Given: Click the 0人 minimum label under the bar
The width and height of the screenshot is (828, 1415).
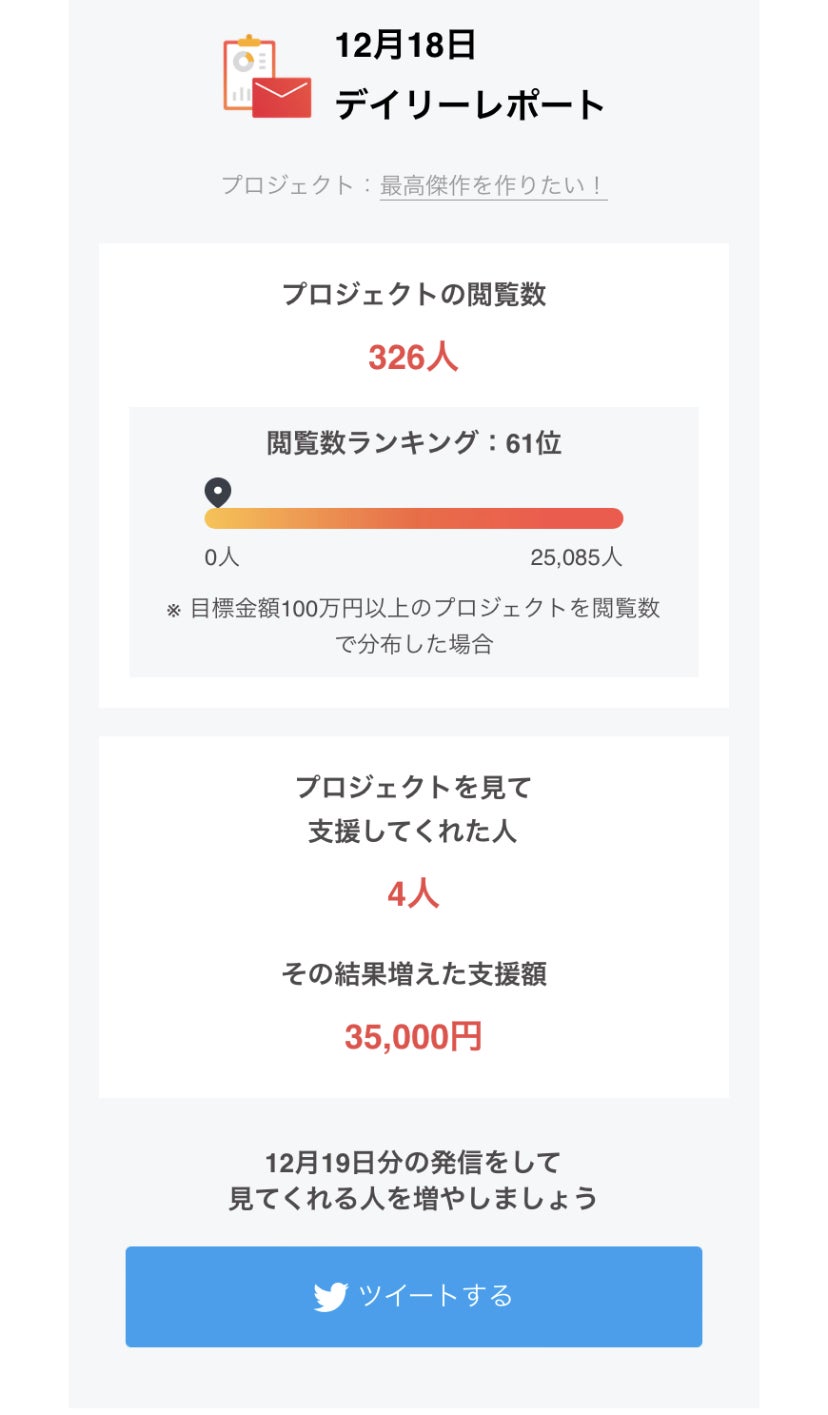Looking at the screenshot, I should (222, 558).
